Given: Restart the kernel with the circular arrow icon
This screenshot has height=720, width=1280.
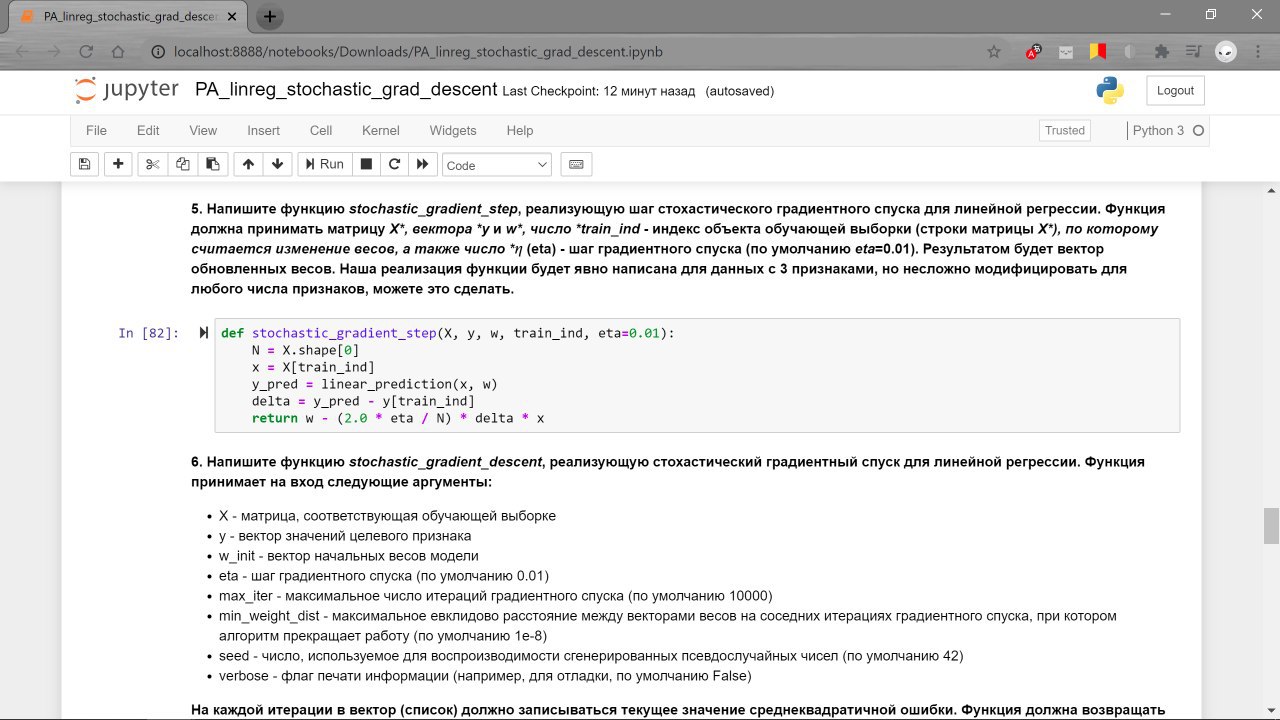Looking at the screenshot, I should pos(394,164).
